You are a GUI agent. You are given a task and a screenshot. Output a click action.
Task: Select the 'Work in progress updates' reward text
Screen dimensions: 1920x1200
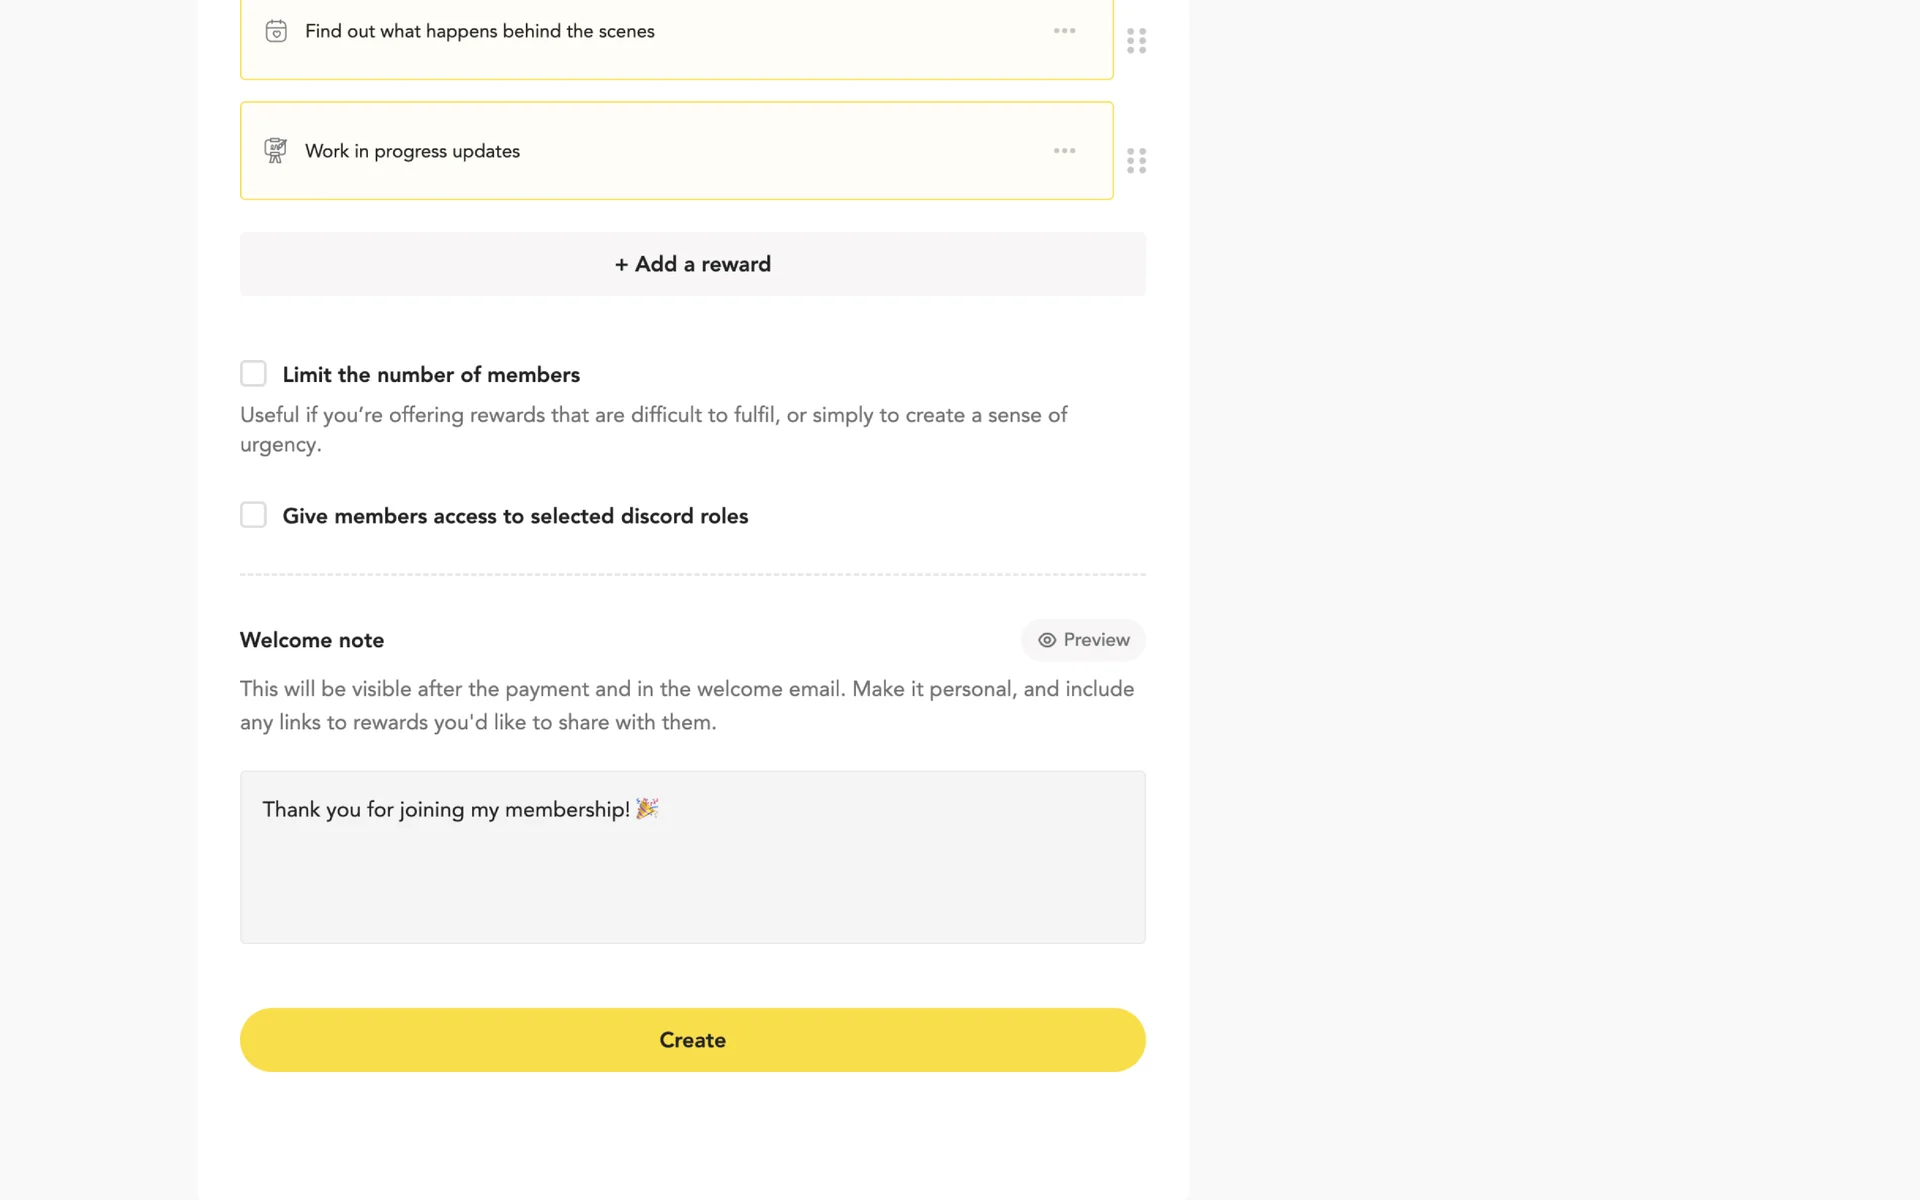pyautogui.click(x=412, y=151)
